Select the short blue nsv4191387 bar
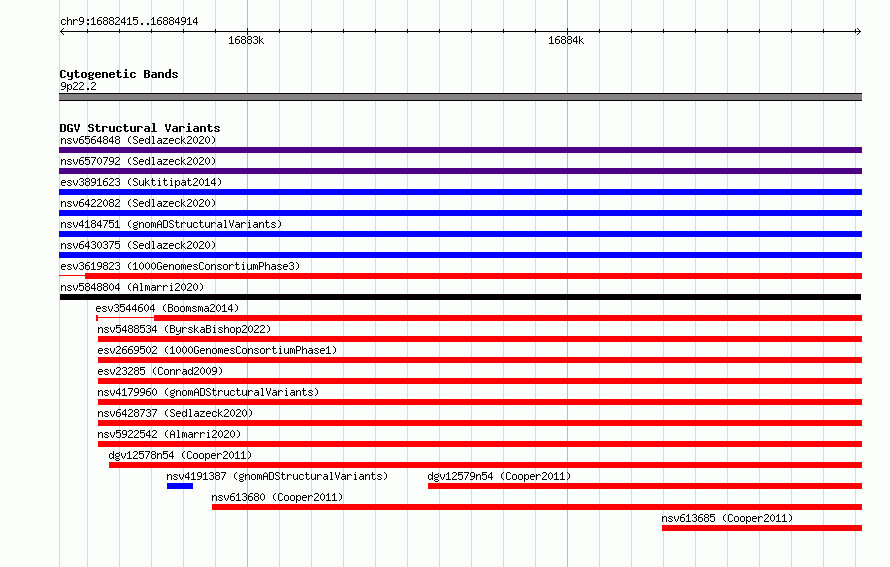 click(x=180, y=486)
